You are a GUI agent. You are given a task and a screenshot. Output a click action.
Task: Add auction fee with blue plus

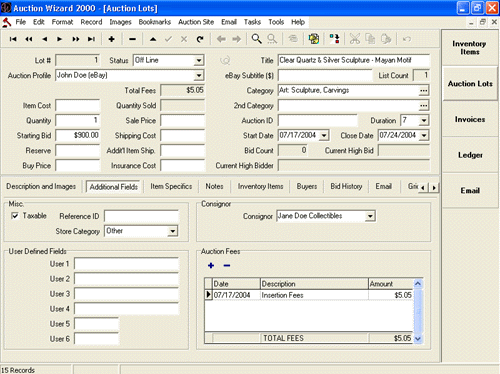click(211, 266)
